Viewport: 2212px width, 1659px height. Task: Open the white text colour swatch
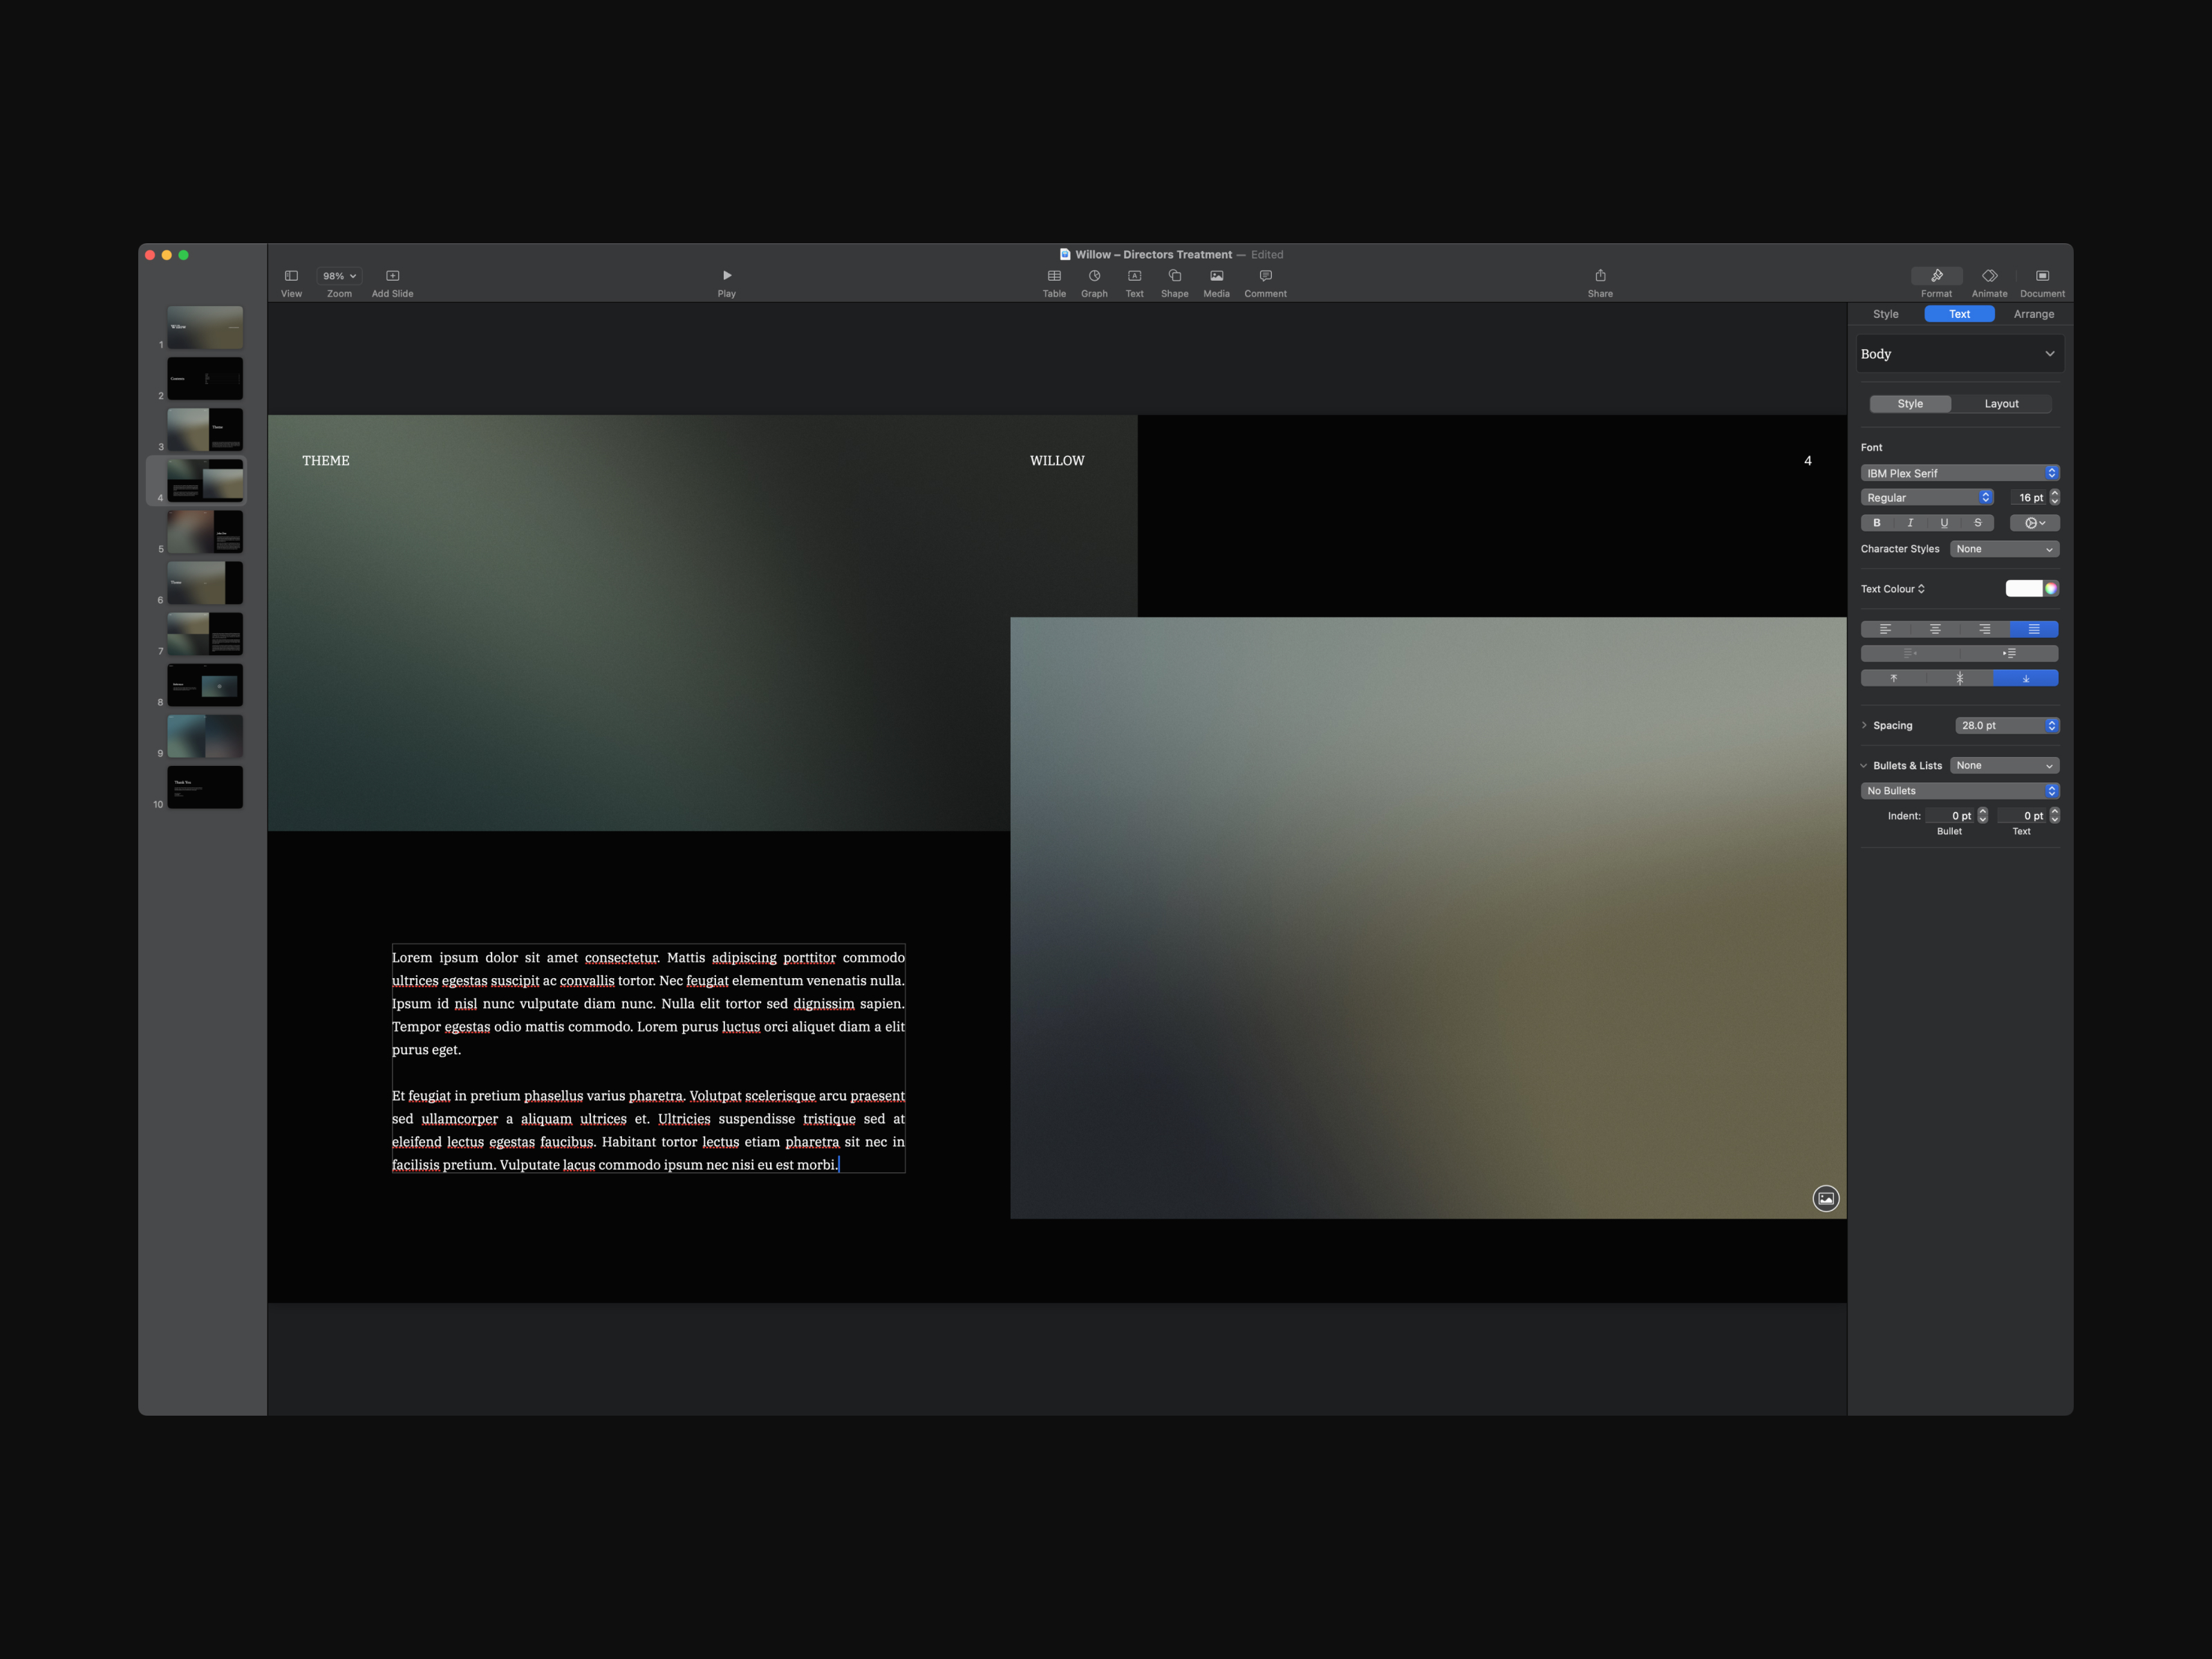(x=2023, y=588)
